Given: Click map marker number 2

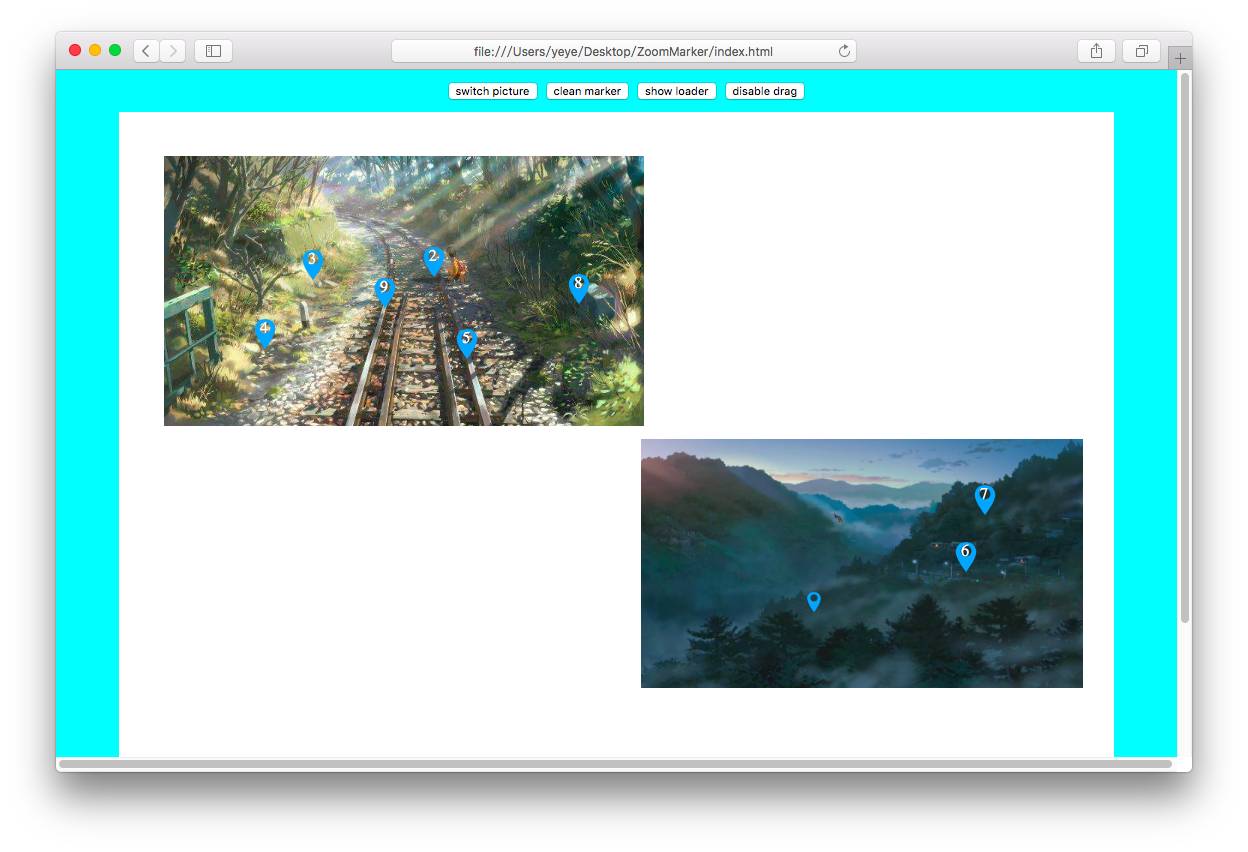Looking at the screenshot, I should coord(433,262).
